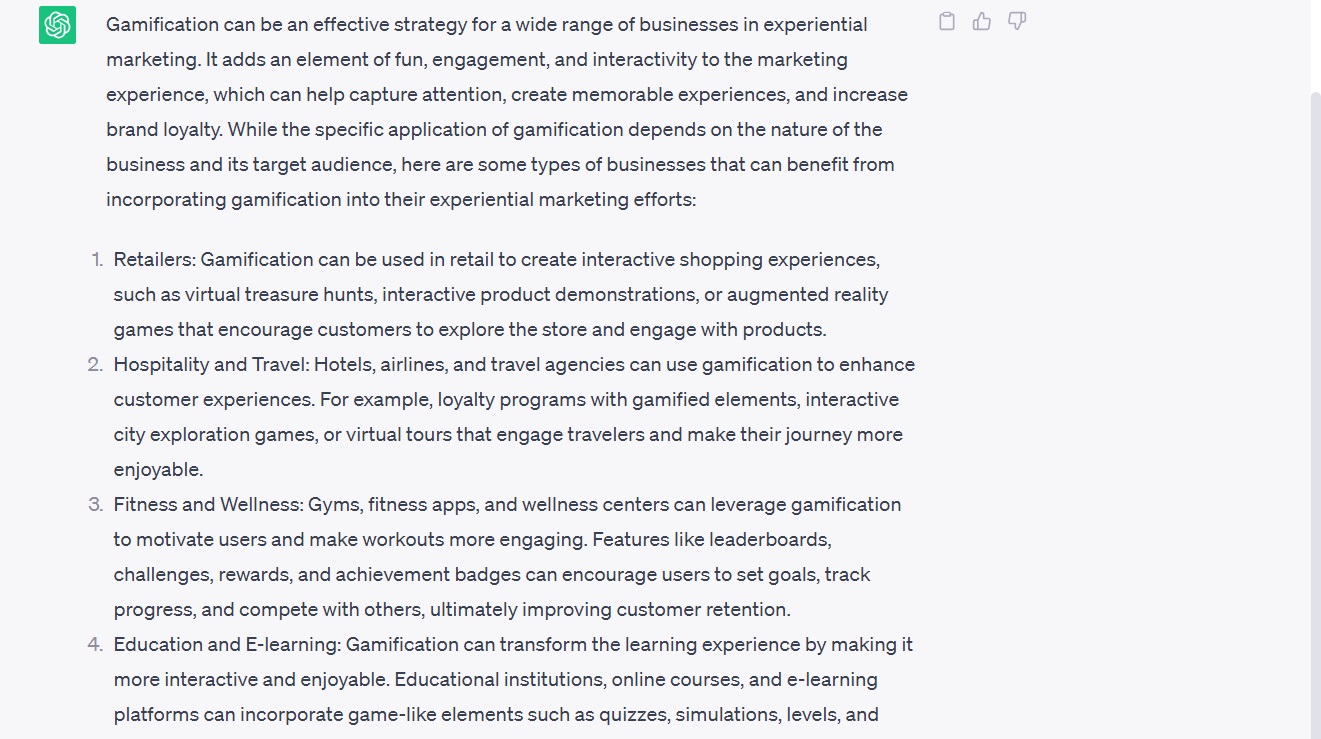
Task: Click the phrase "brand loyalty" in the intro
Action: coord(164,130)
